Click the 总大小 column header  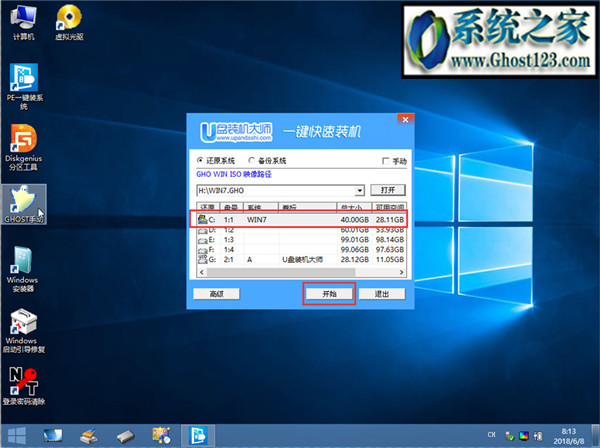(x=354, y=207)
